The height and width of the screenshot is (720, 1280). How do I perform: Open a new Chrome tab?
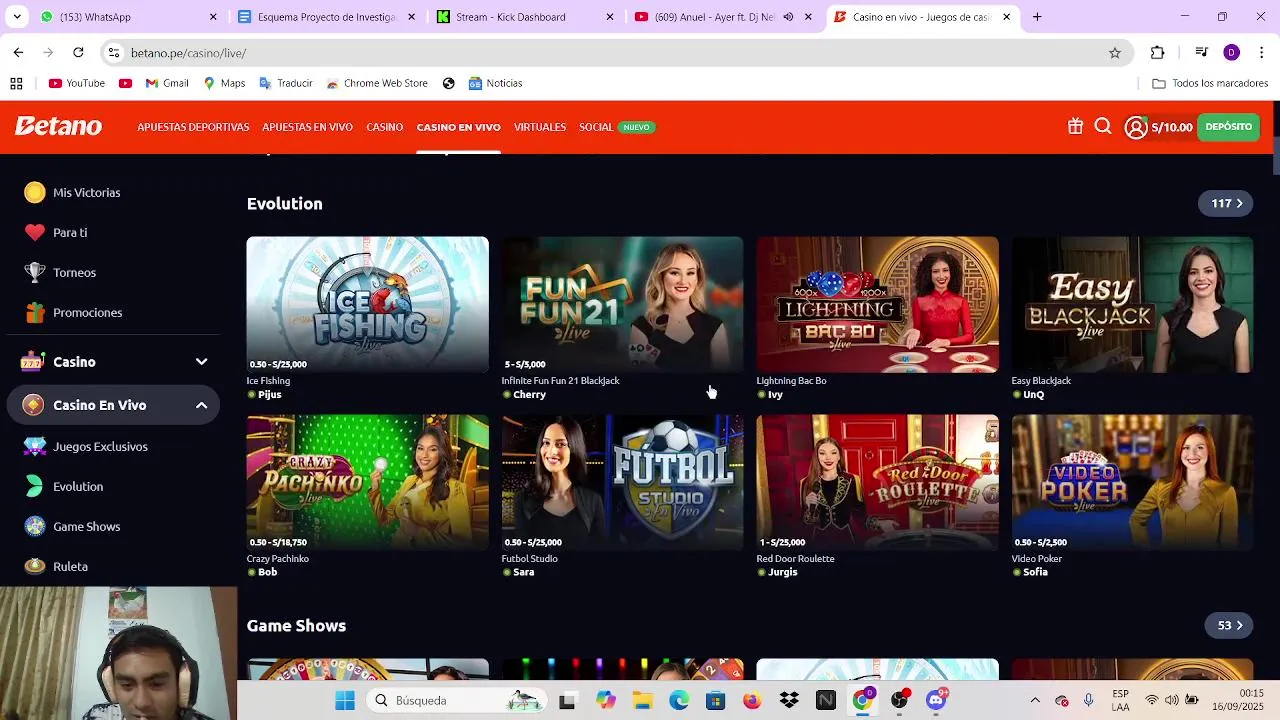(x=1037, y=17)
